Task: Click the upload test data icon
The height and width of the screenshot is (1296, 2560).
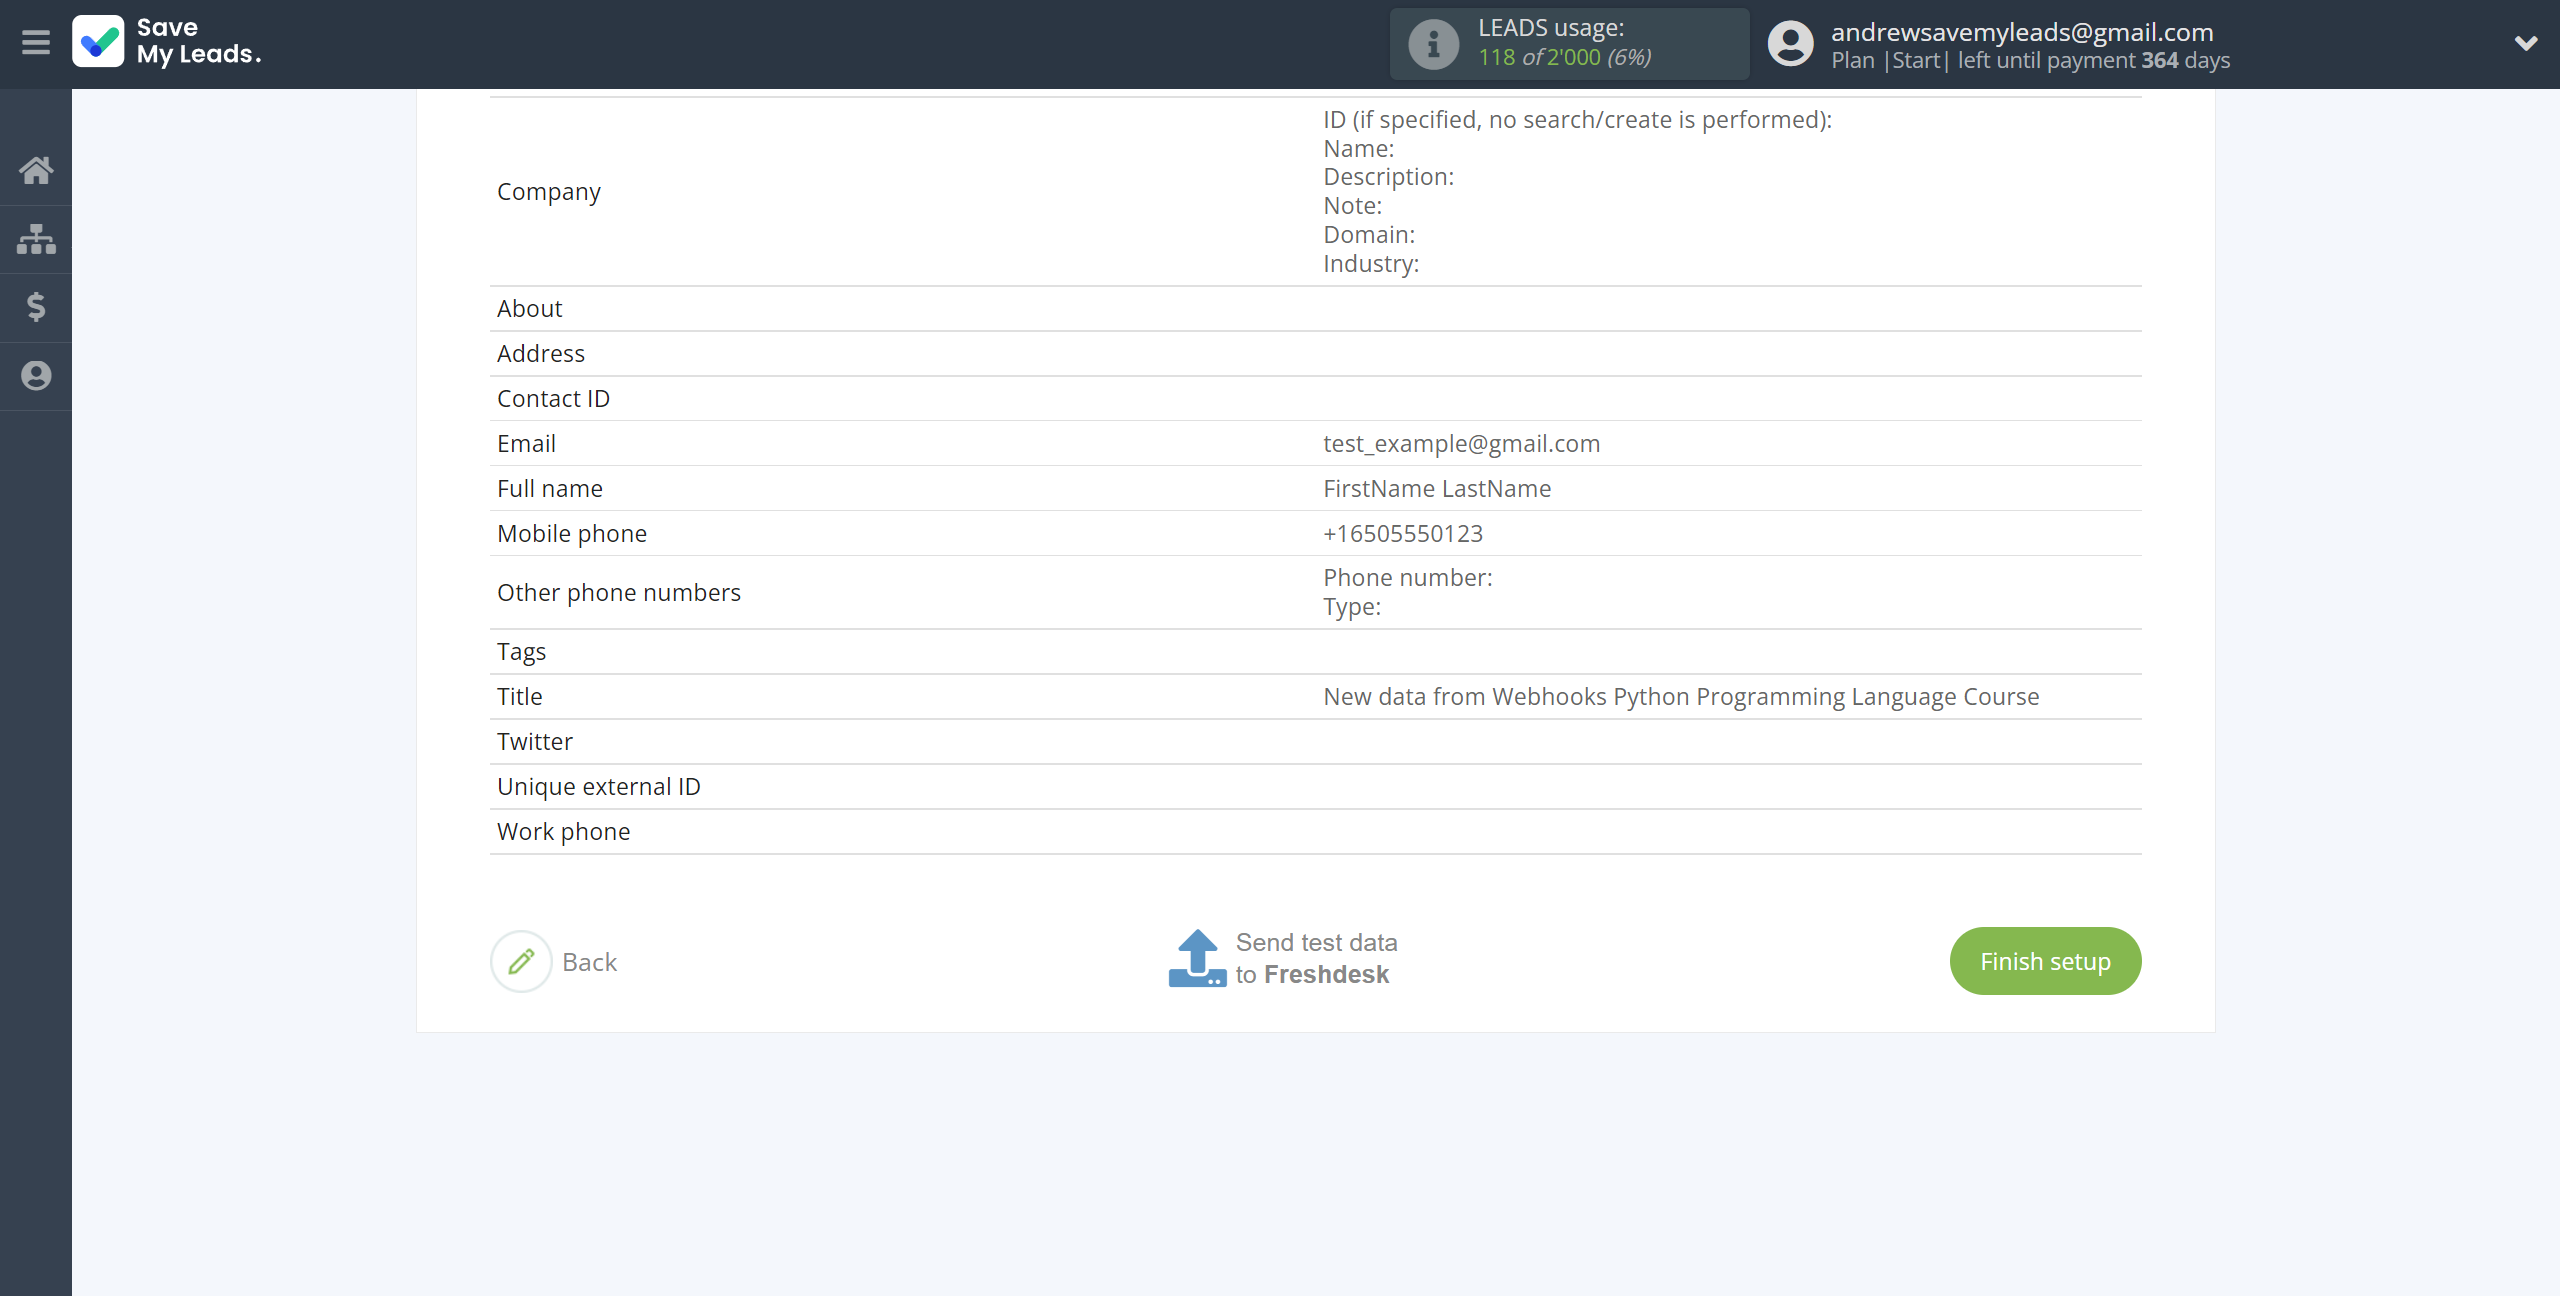Action: pos(1197,958)
